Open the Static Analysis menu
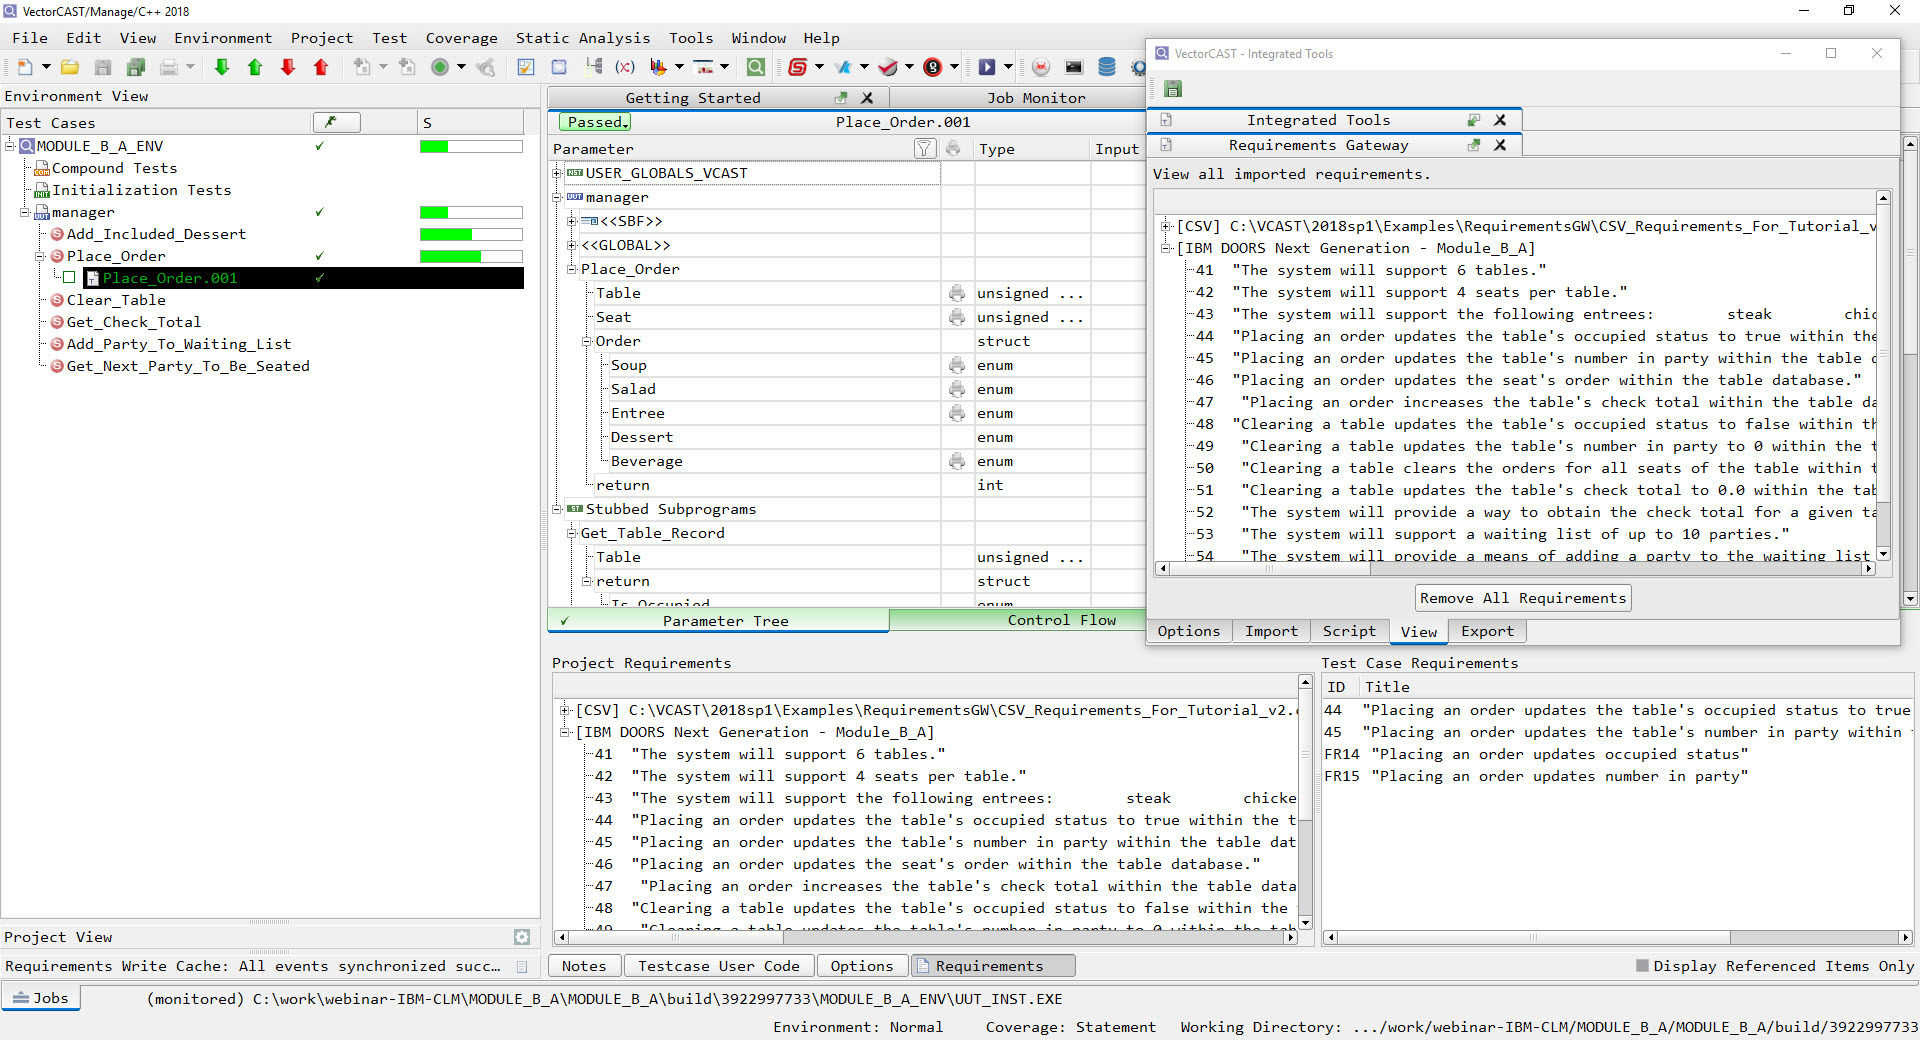The image size is (1920, 1040). click(582, 38)
